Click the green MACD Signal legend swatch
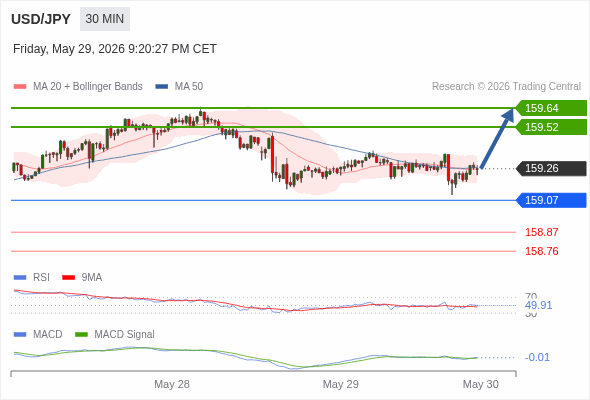This screenshot has height=400, width=590. coord(81,335)
